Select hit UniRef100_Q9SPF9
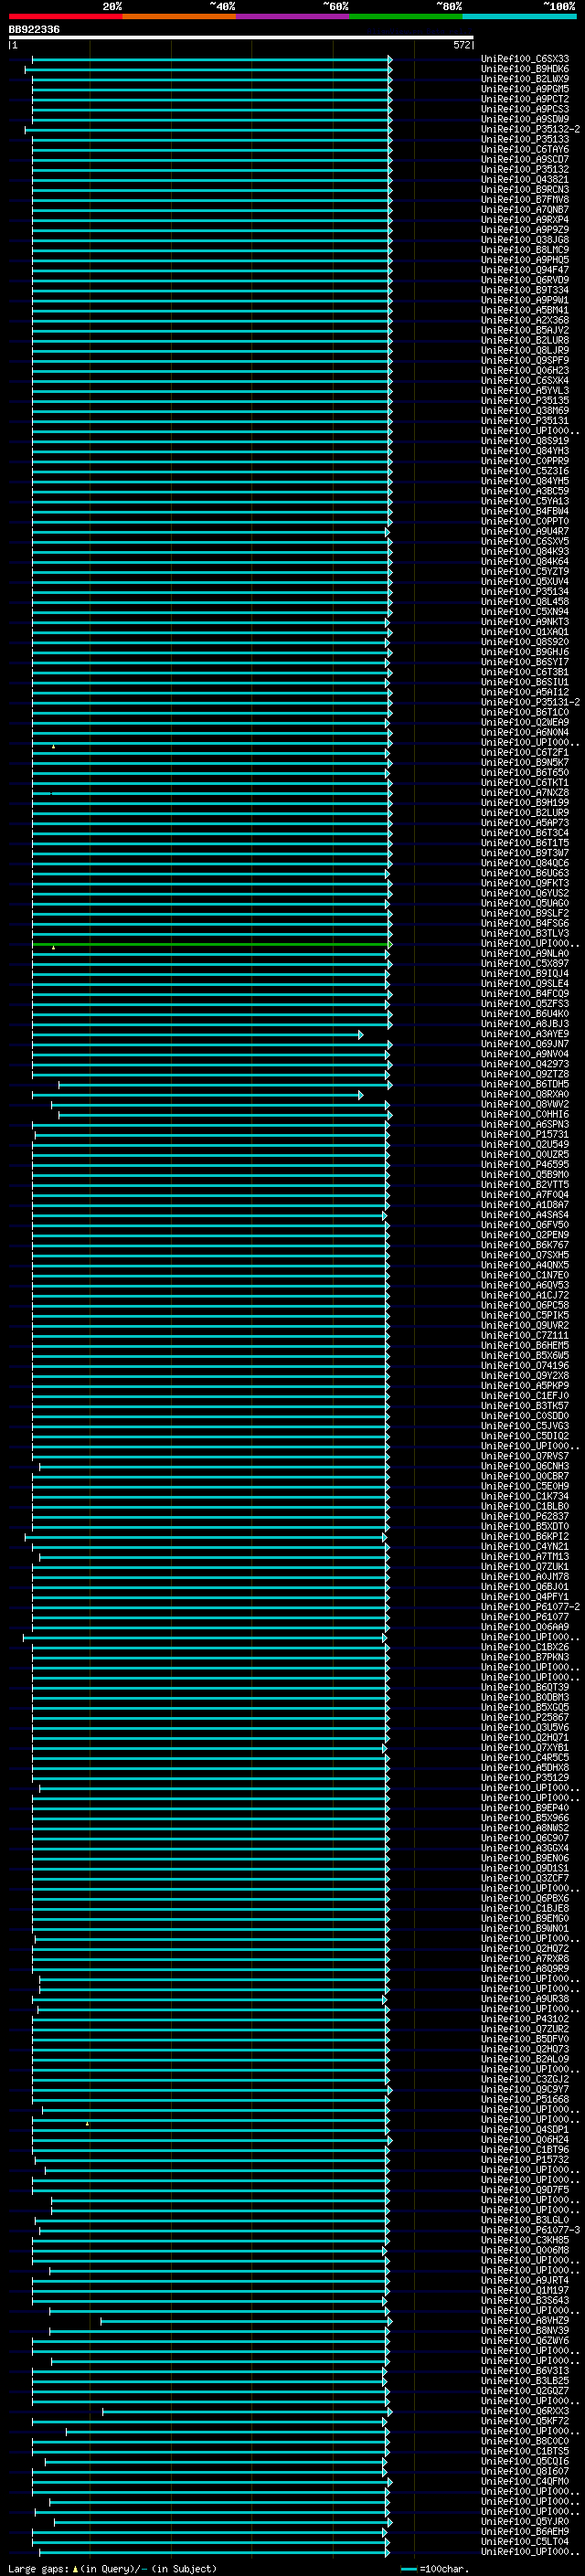 click(524, 361)
